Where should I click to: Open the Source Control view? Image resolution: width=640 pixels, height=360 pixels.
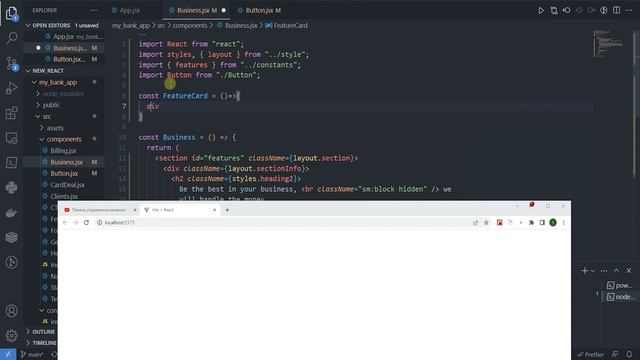pyautogui.click(x=11, y=63)
